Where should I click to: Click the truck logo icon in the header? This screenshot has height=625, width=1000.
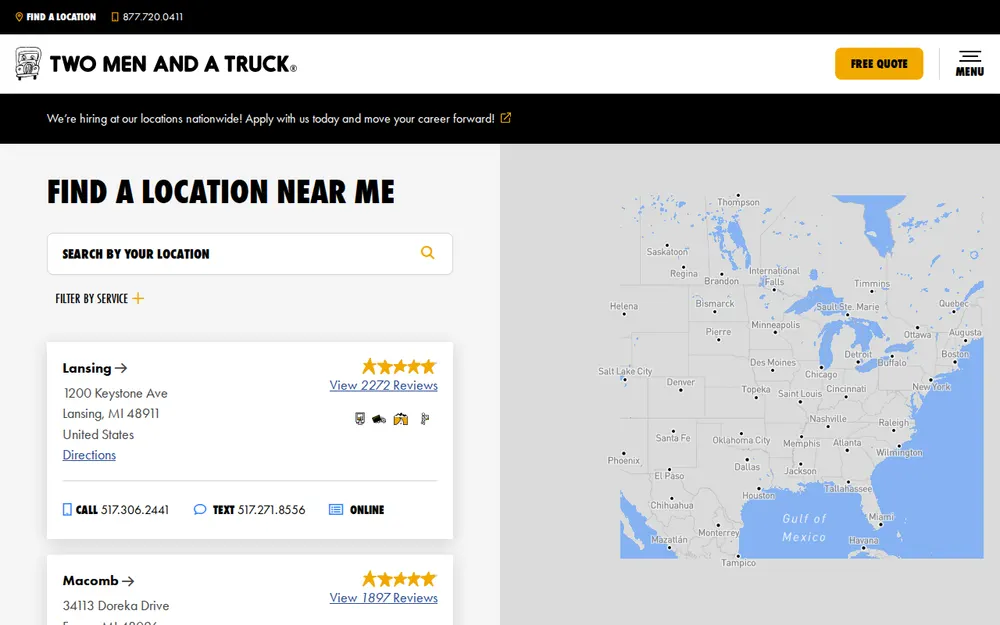click(x=28, y=64)
